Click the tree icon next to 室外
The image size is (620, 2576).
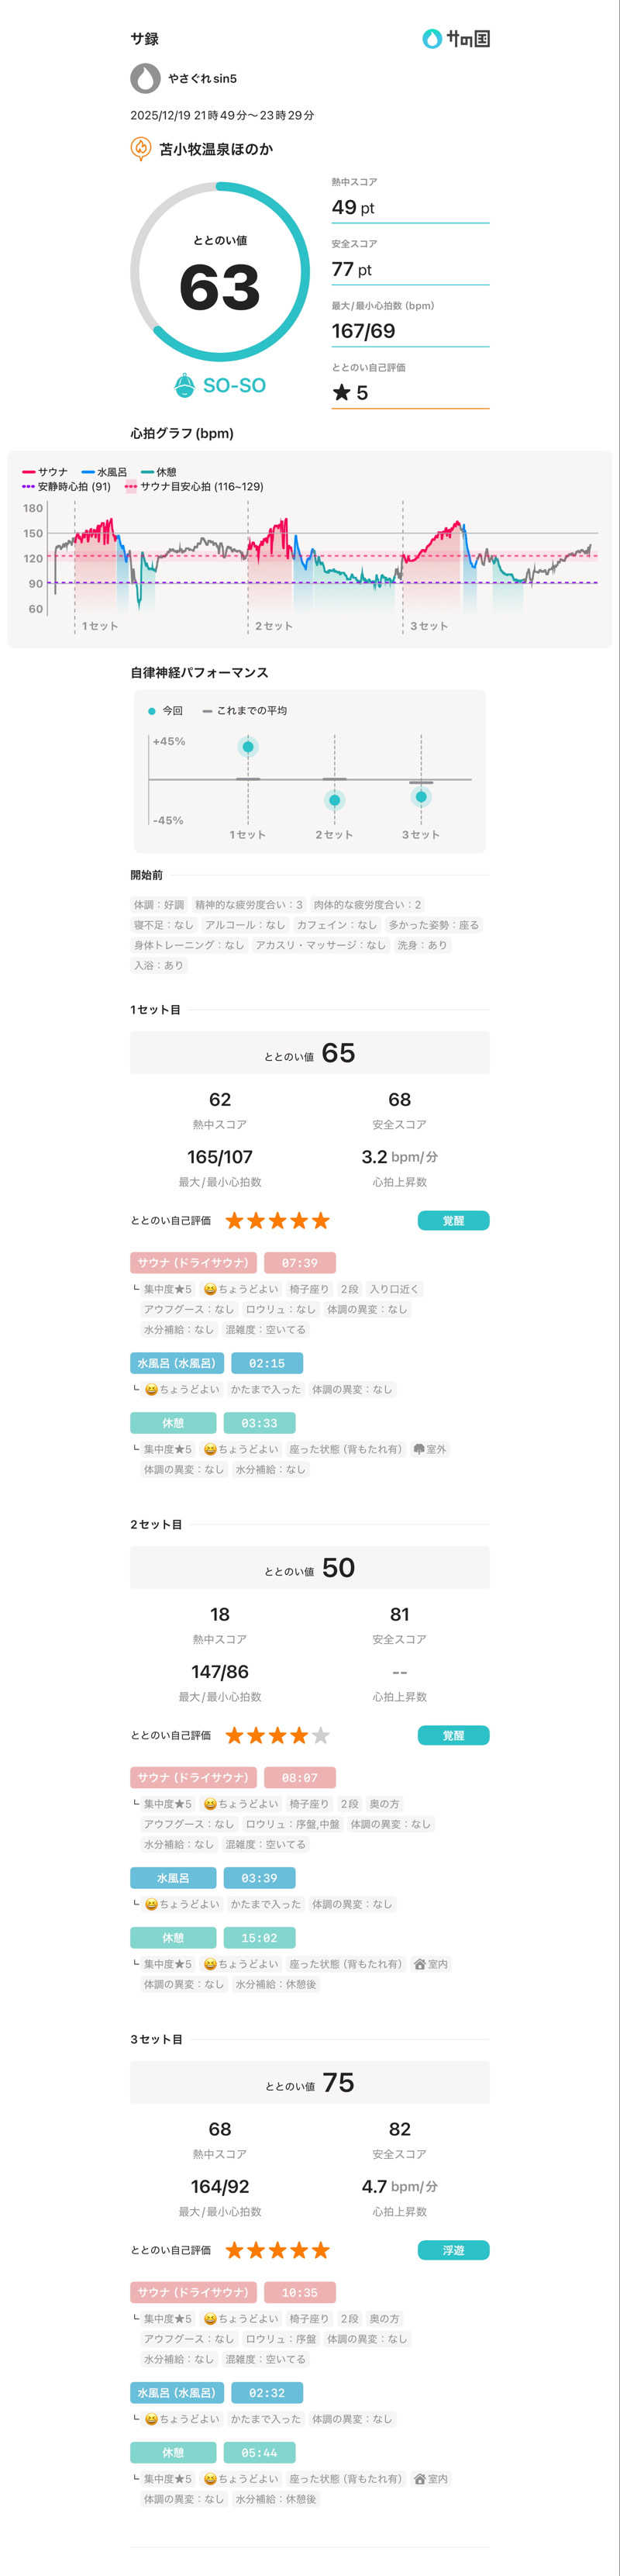coord(418,1449)
